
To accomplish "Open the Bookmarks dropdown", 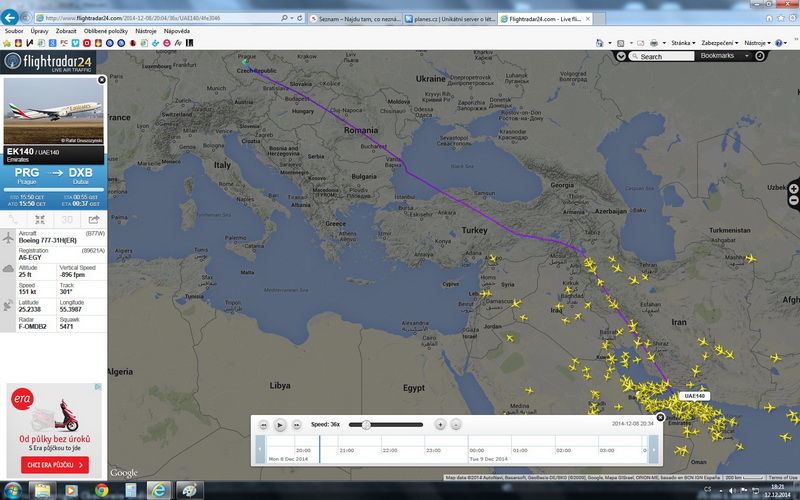I will point(724,56).
